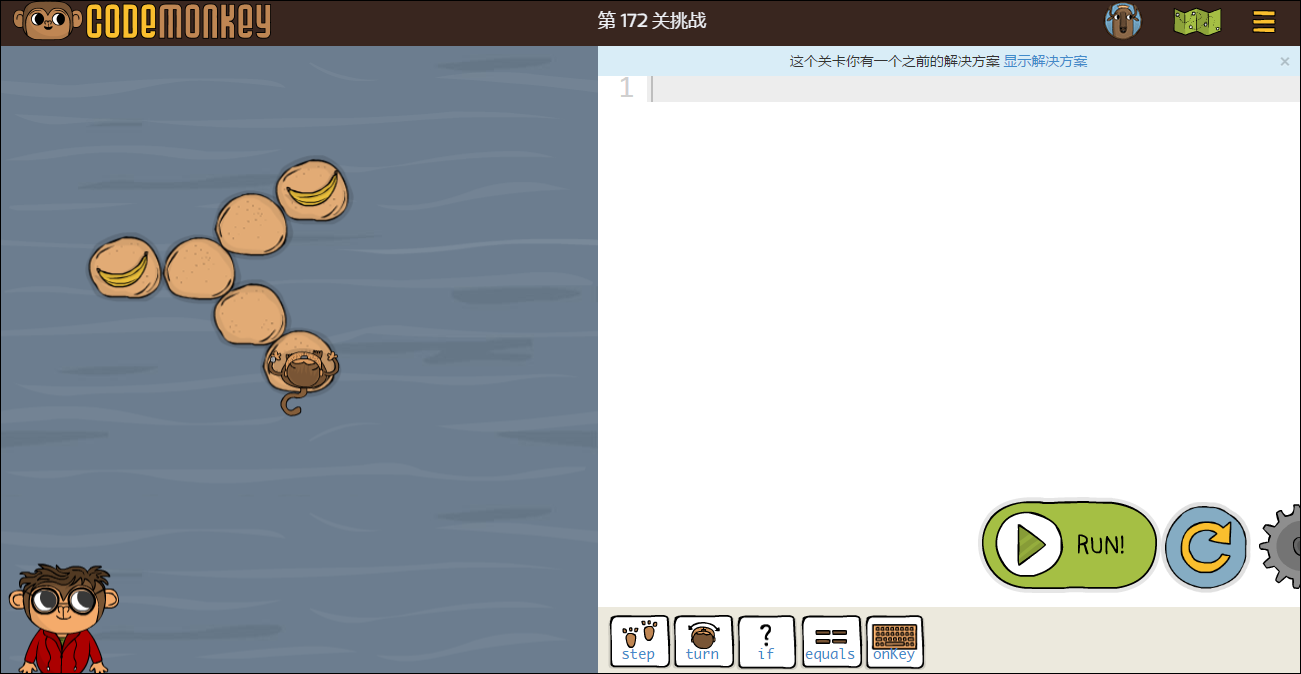1301x674 pixels.
Task: Insert the equals operator block
Action: 831,641
